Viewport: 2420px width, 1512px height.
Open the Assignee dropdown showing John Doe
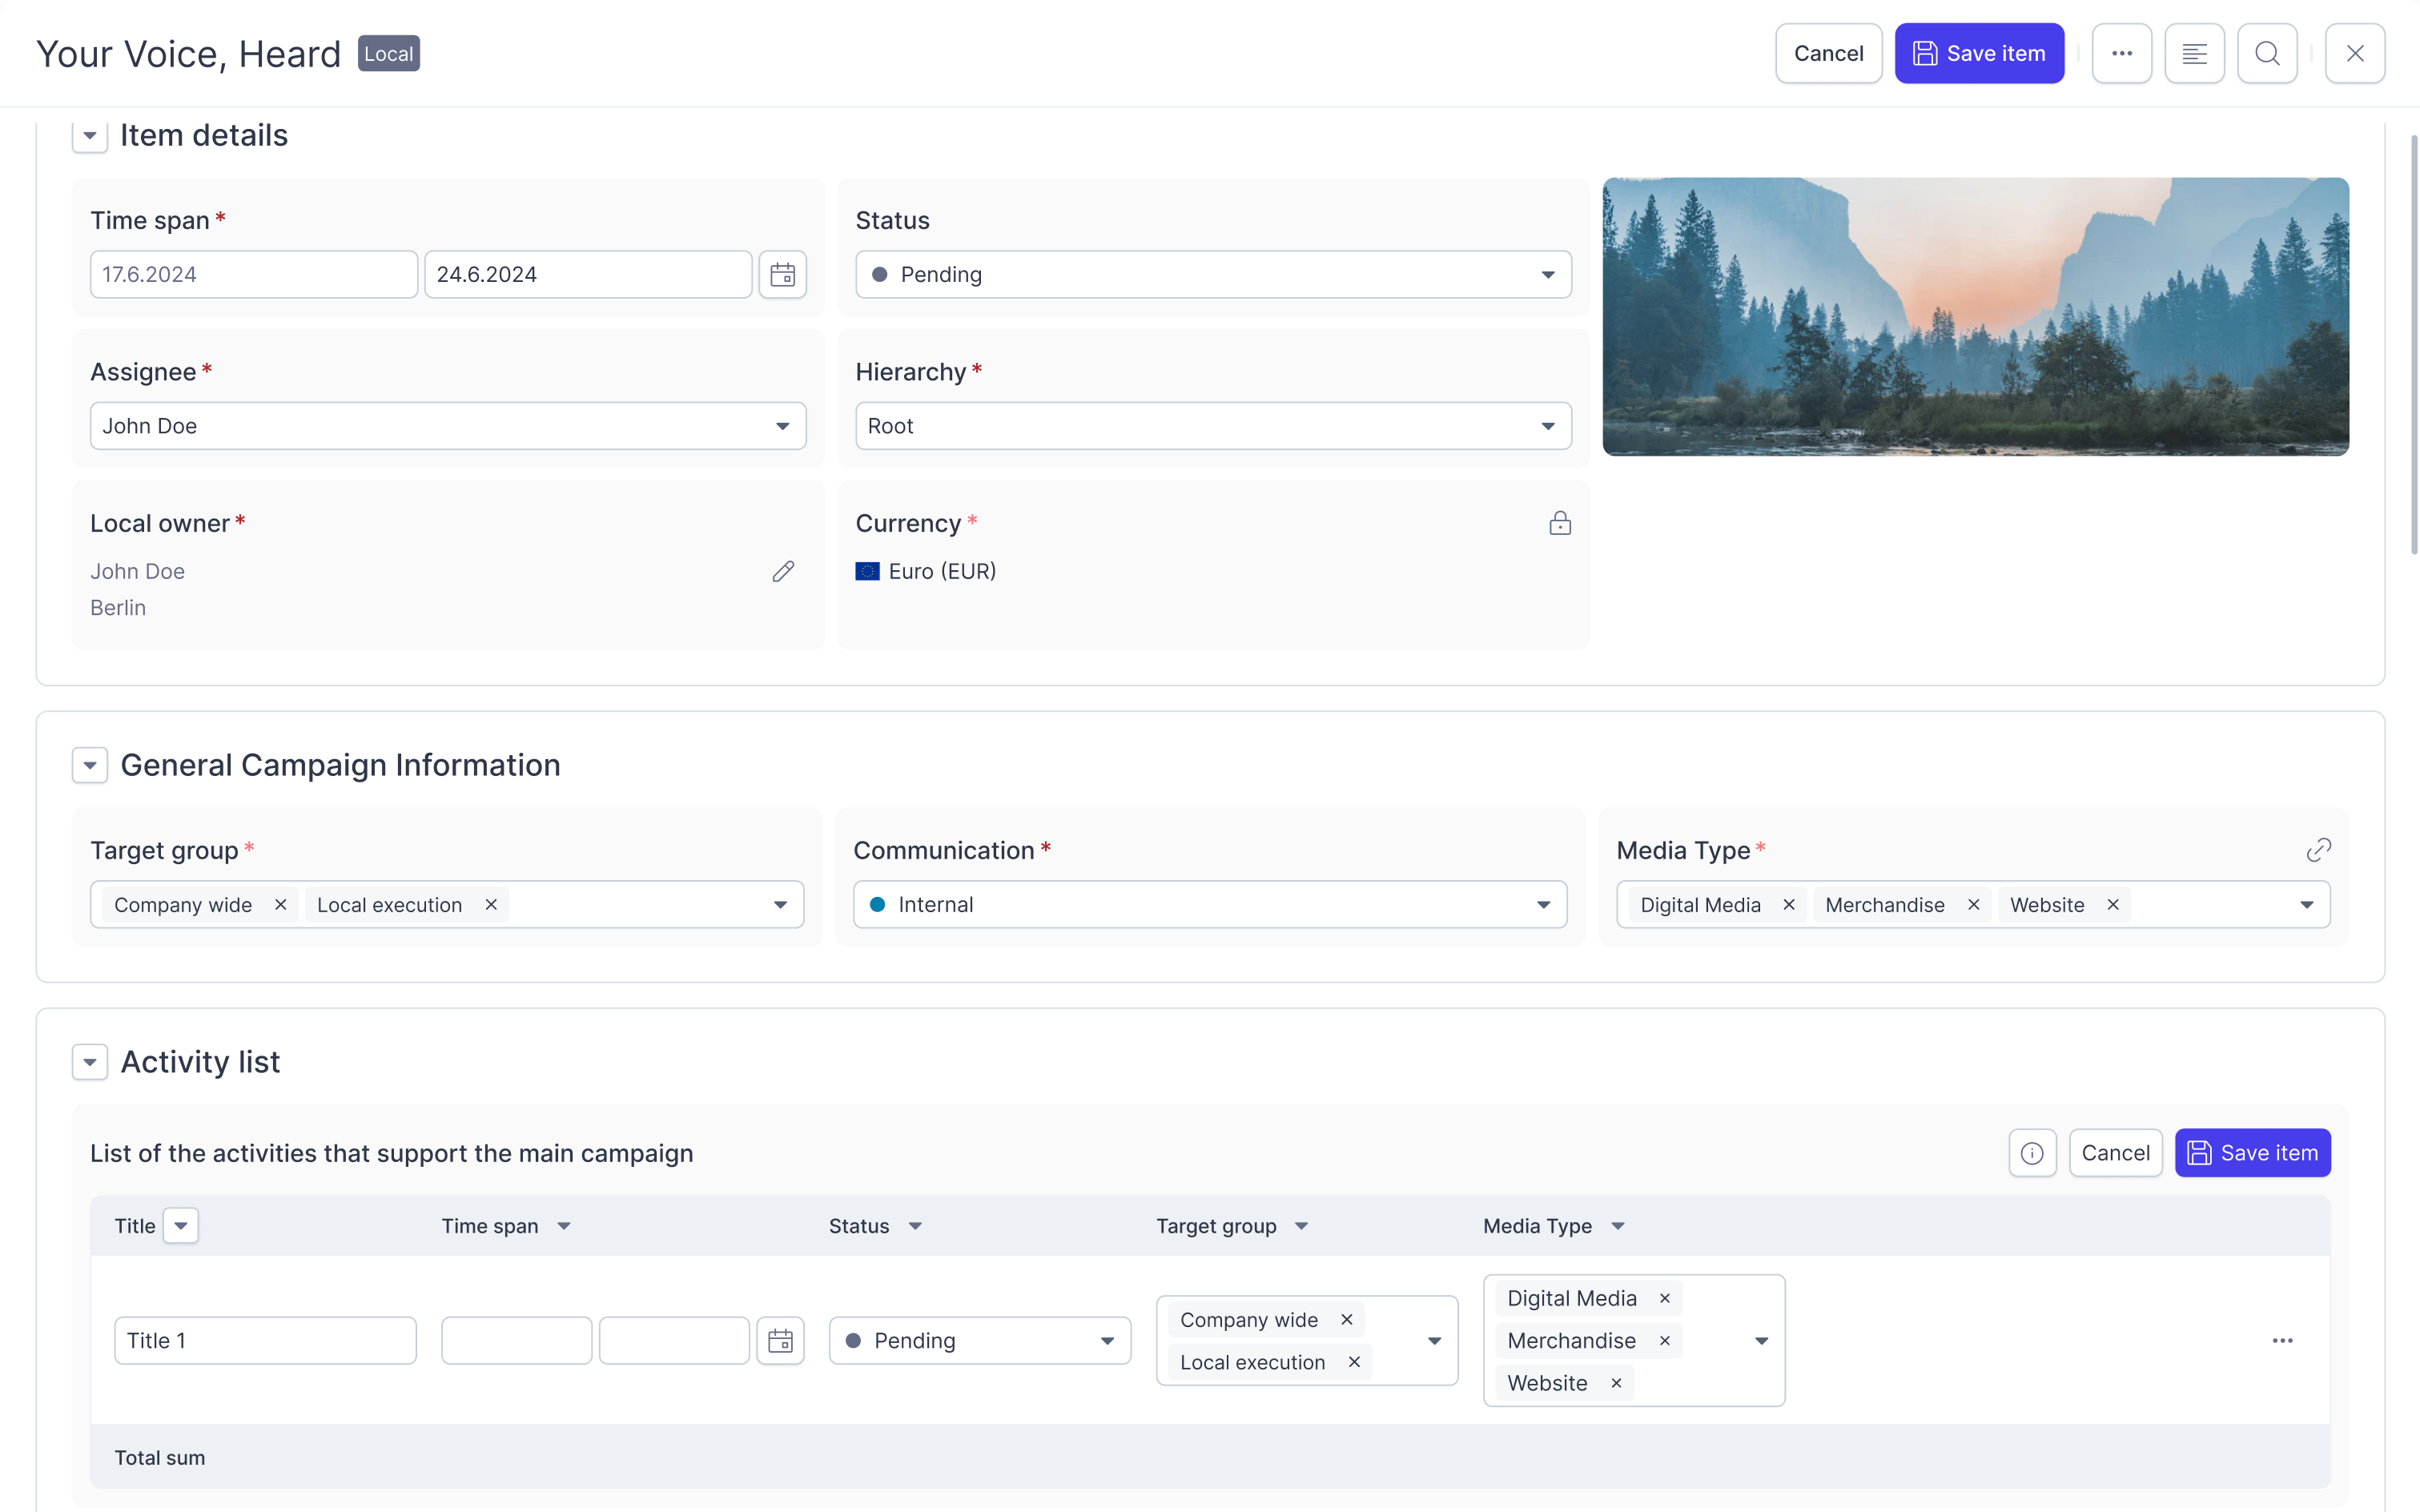click(x=448, y=426)
